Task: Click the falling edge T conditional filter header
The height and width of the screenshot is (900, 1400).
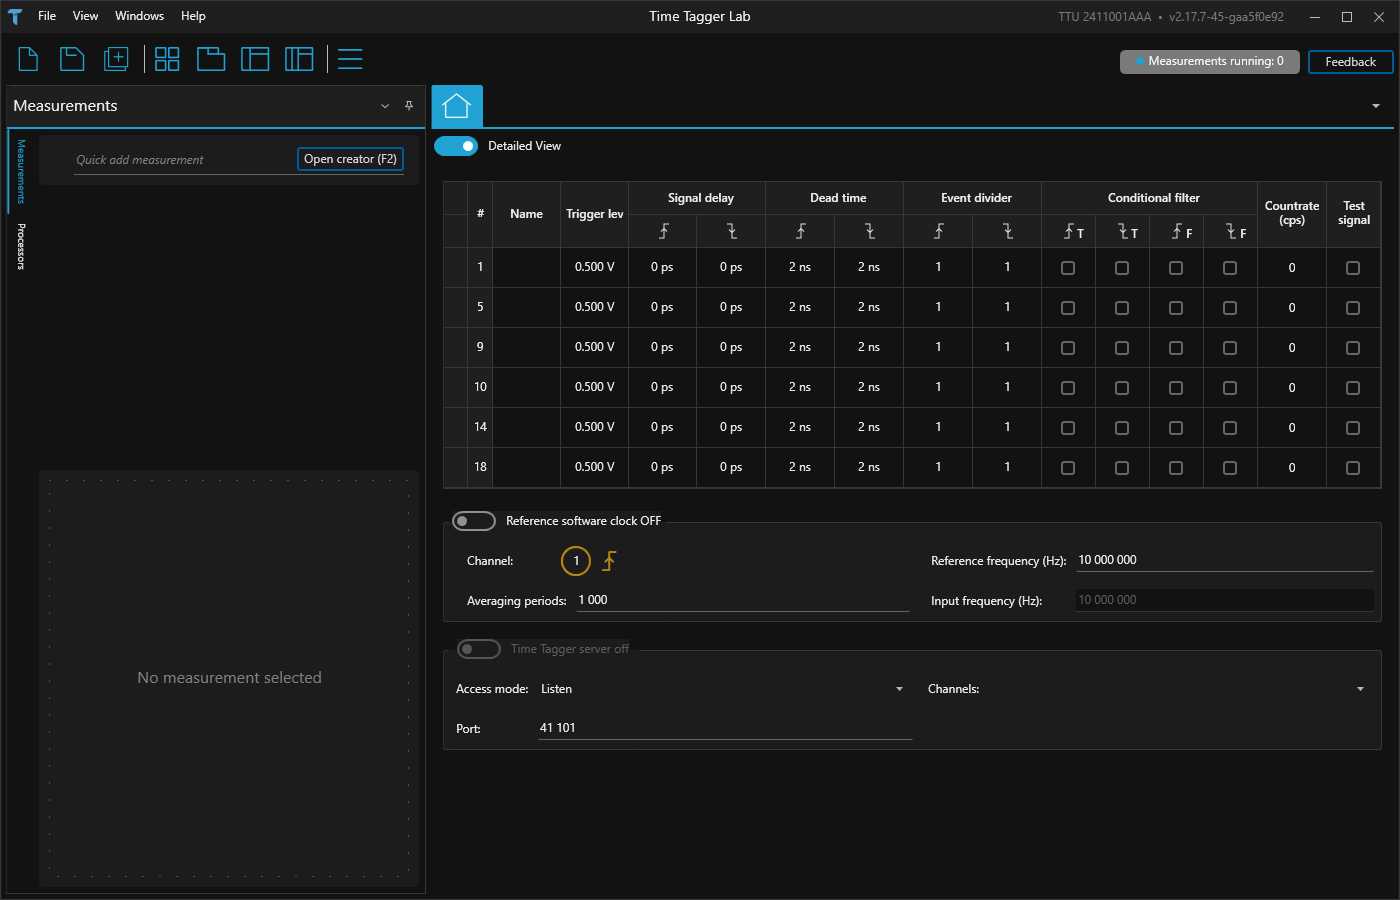Action: [1126, 232]
